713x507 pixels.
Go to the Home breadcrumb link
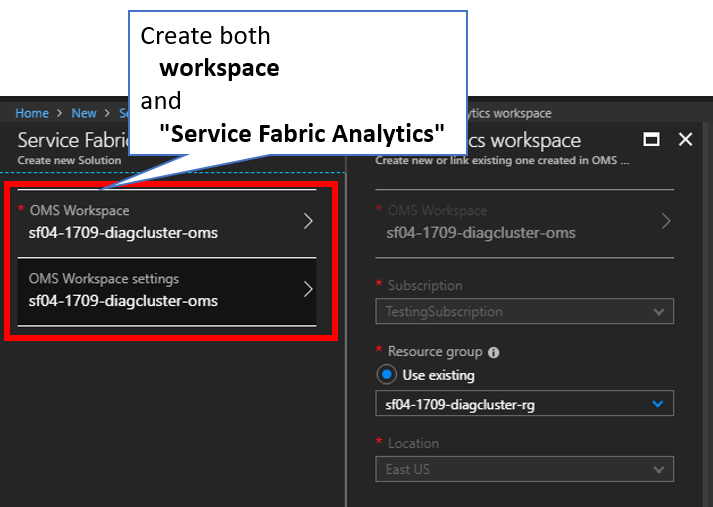(32, 113)
